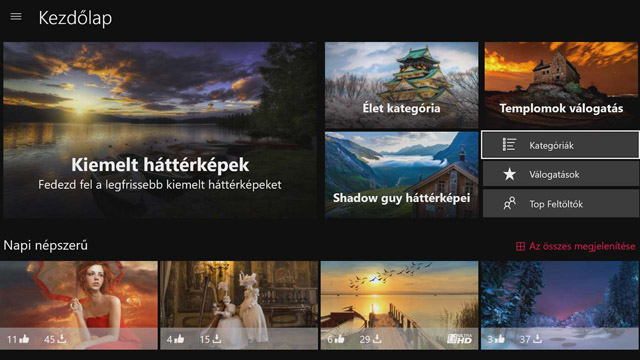The image size is (640, 360).
Task: Show all via Az összes megjelenítése link
Action: point(582,246)
